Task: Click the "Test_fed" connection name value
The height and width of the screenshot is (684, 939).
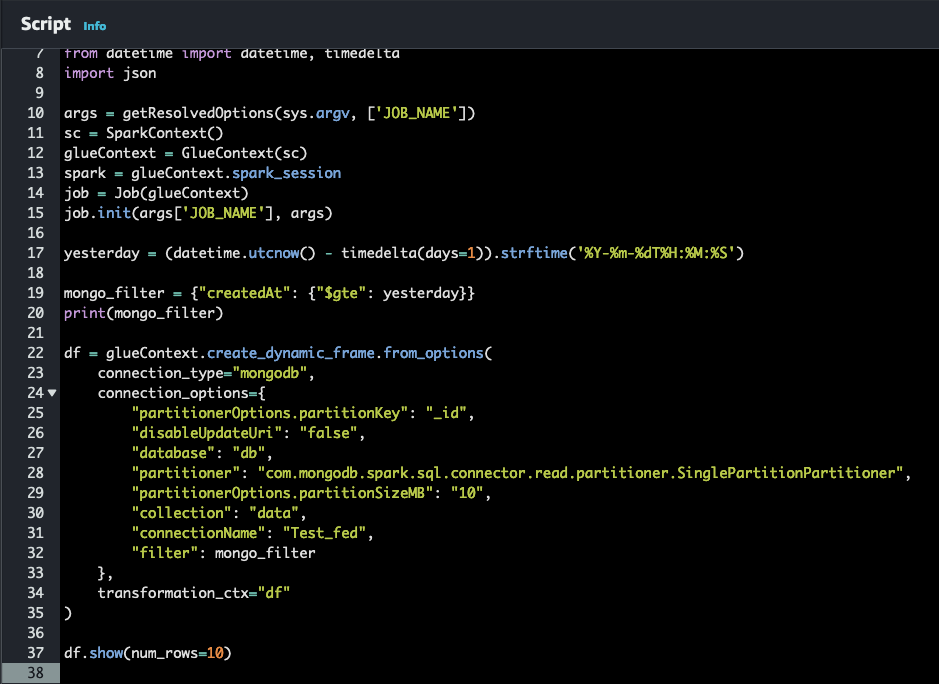Action: (x=324, y=533)
